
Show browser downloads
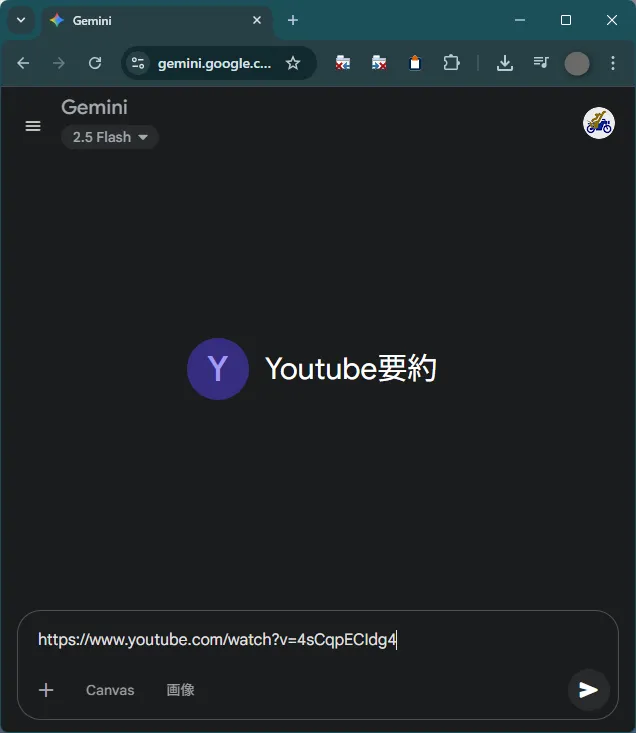tap(505, 63)
